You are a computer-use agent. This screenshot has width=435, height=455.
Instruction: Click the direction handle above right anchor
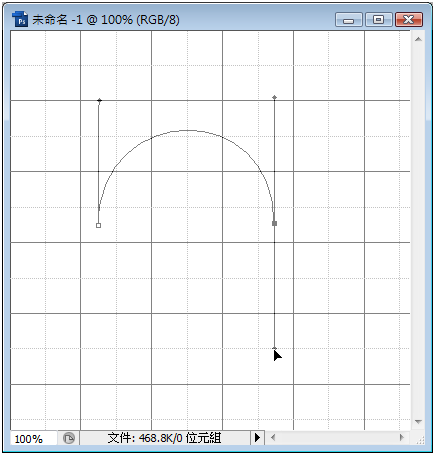click(x=274, y=97)
